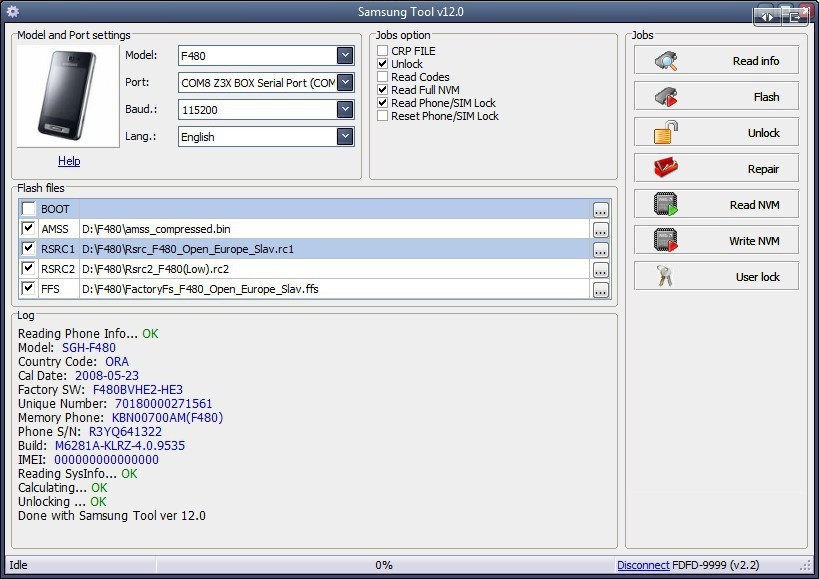Open the Model dropdown showing F480

click(345, 56)
